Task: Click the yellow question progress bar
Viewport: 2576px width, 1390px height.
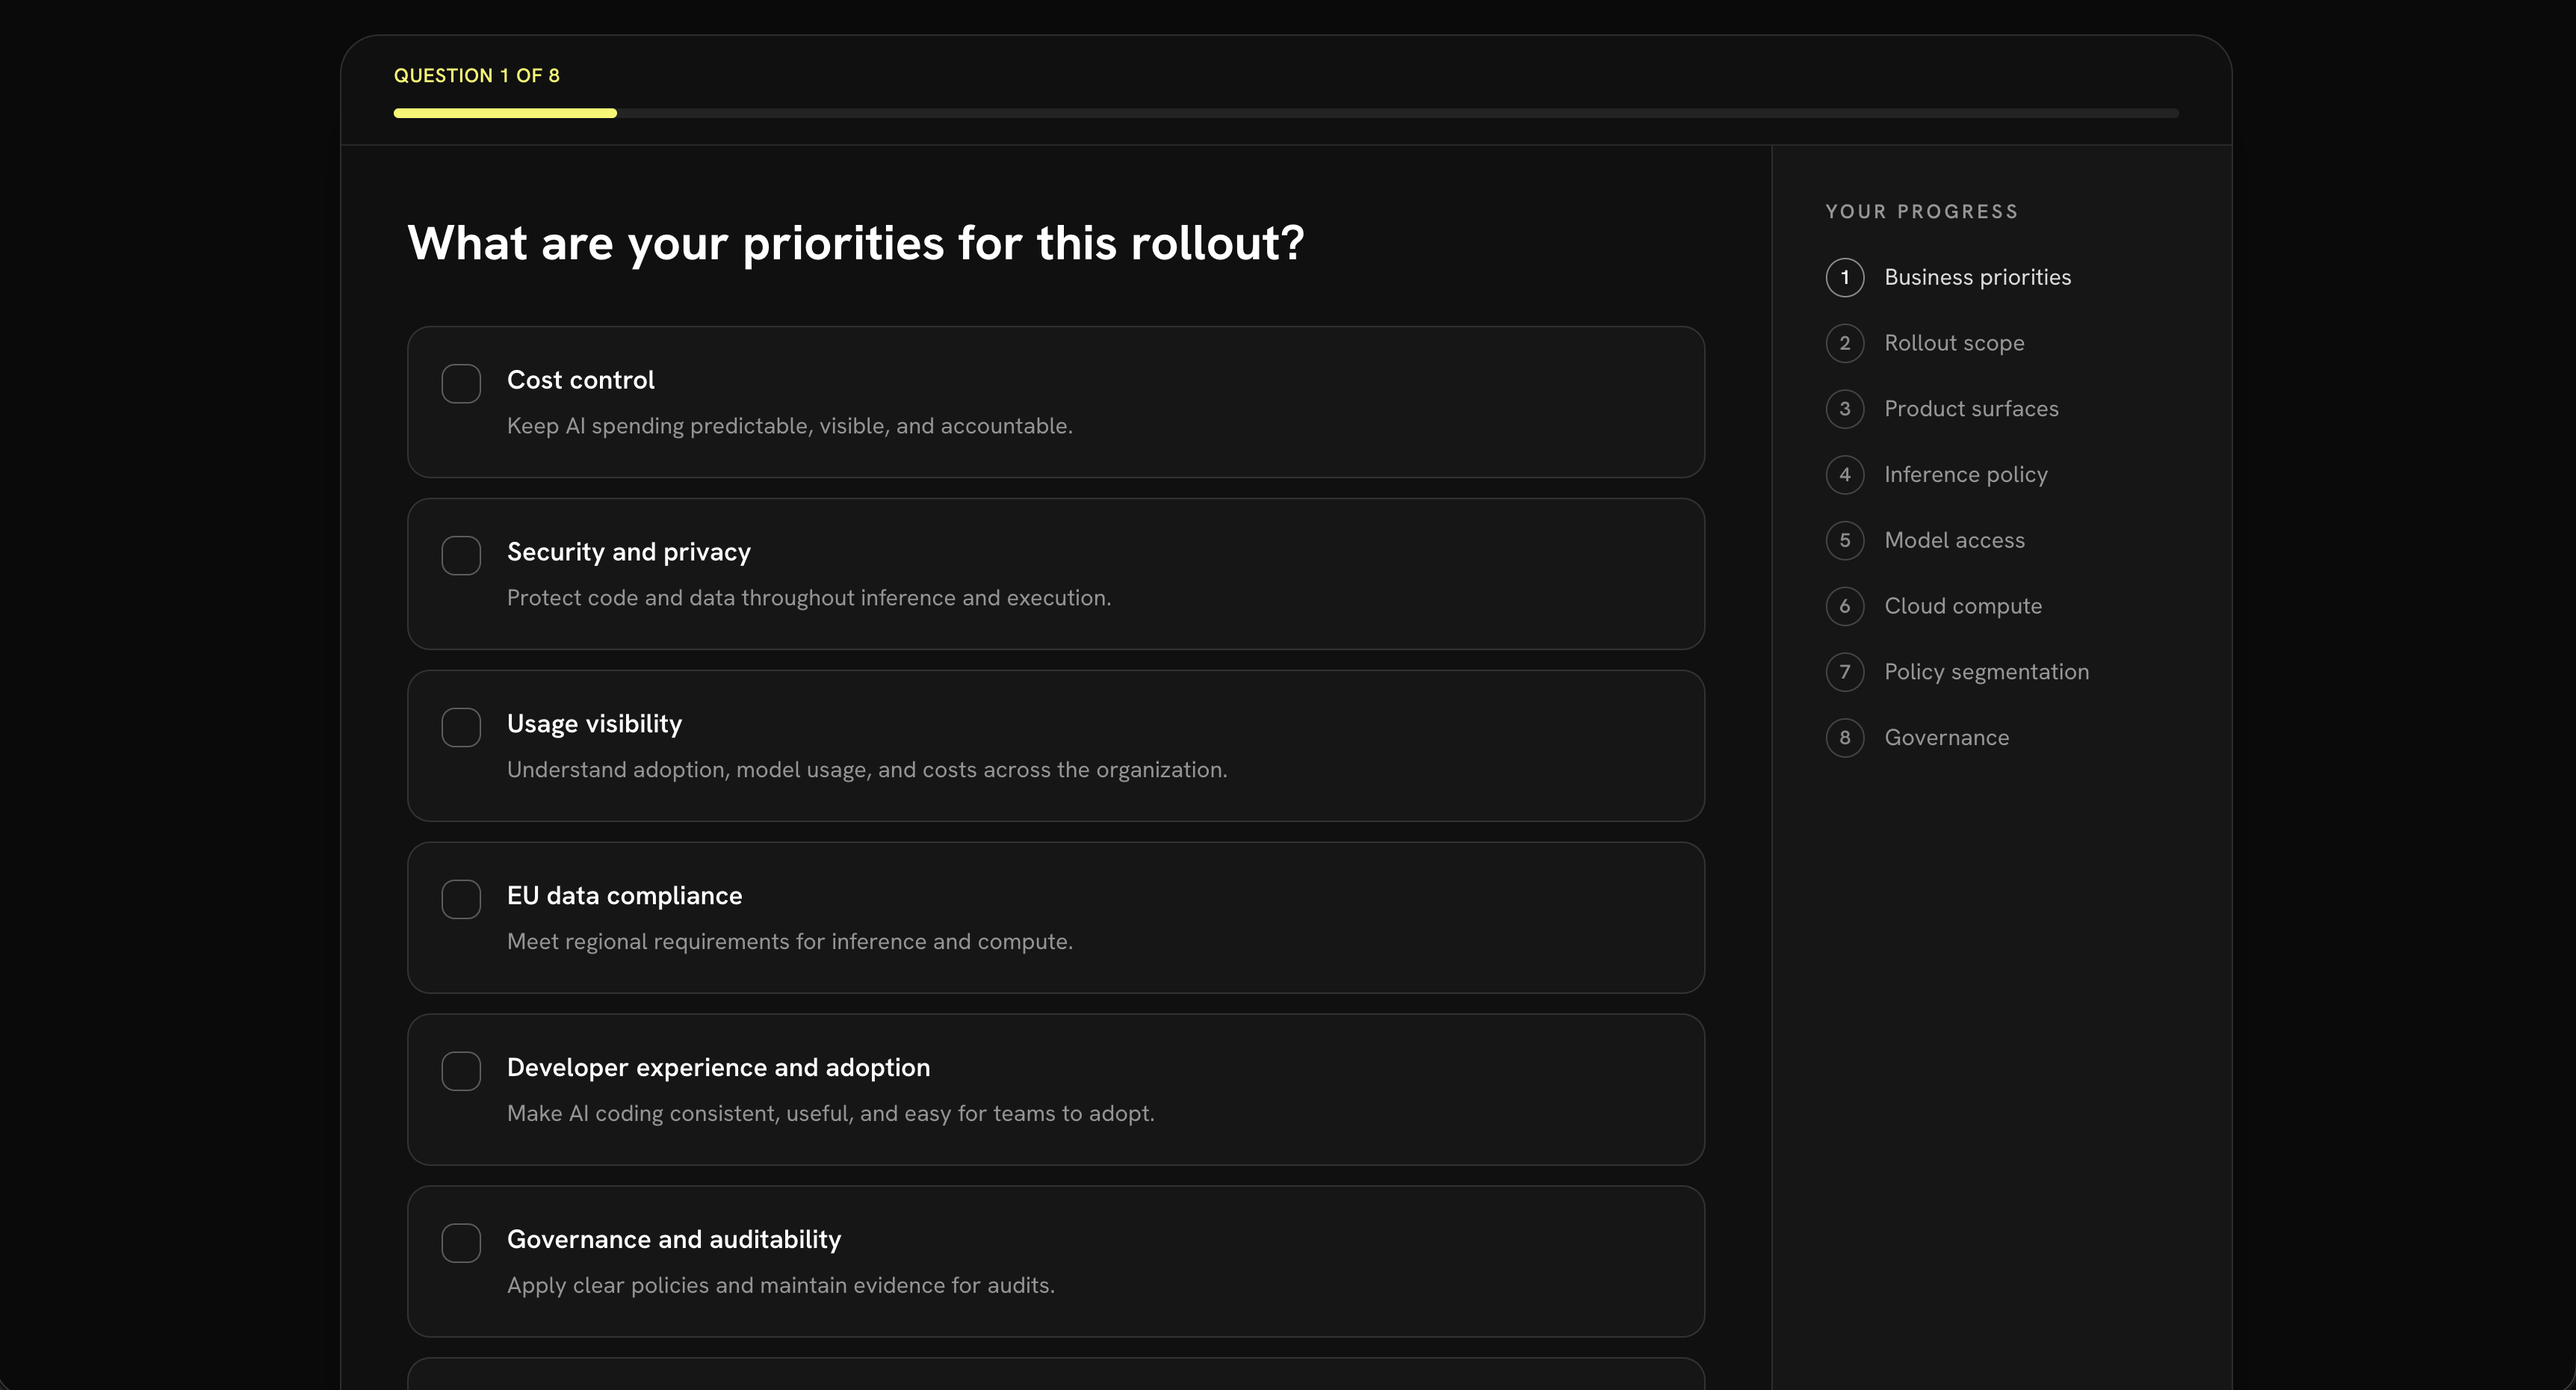Action: [x=505, y=113]
